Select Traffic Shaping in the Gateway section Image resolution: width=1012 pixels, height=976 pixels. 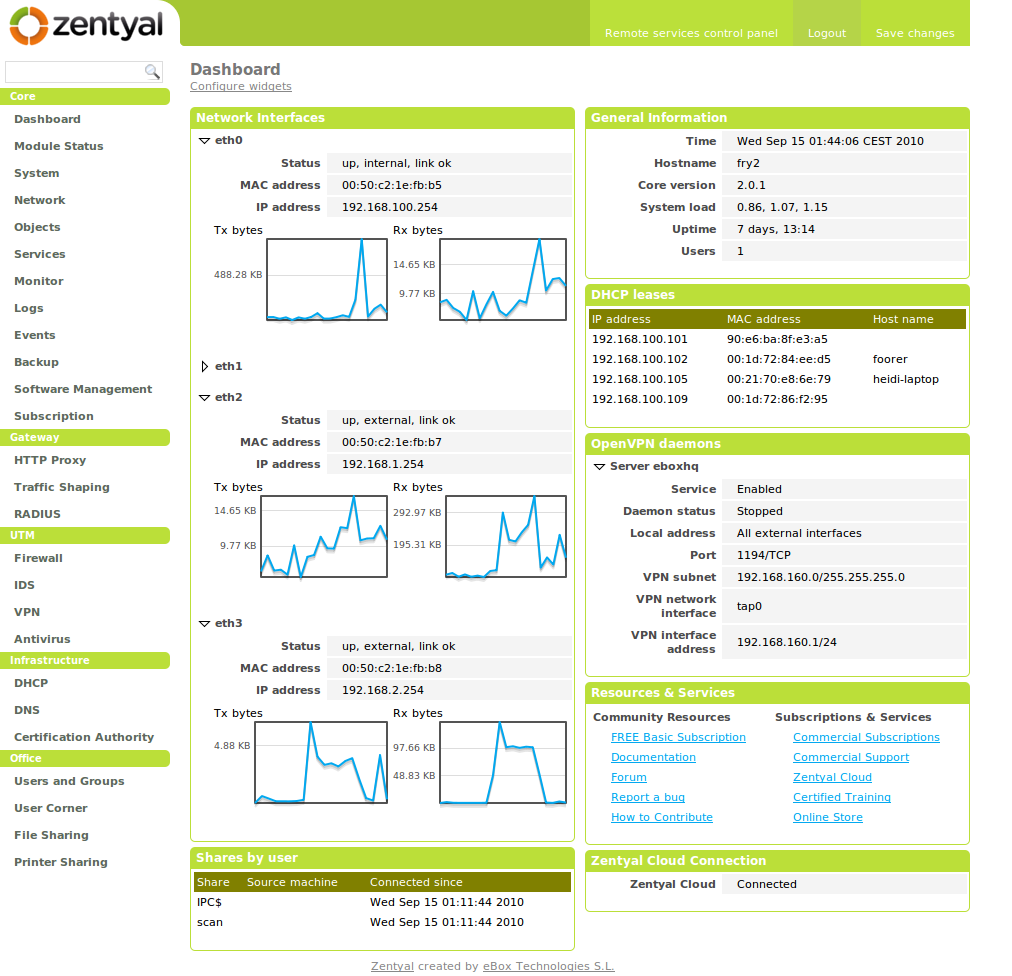tap(62, 487)
